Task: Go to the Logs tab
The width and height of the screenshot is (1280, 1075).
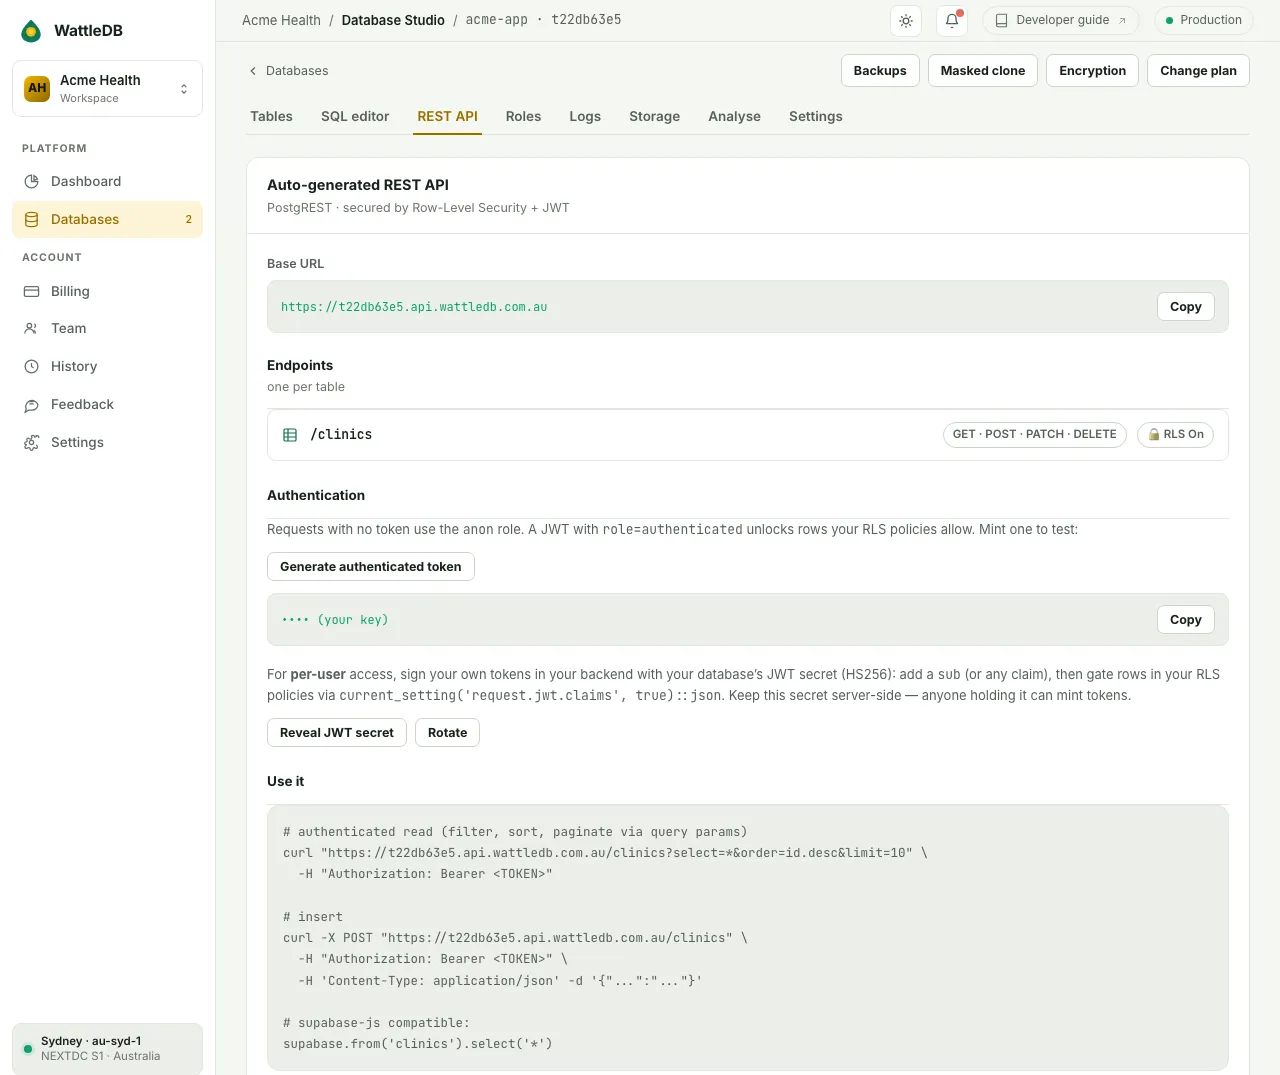Action: click(585, 116)
